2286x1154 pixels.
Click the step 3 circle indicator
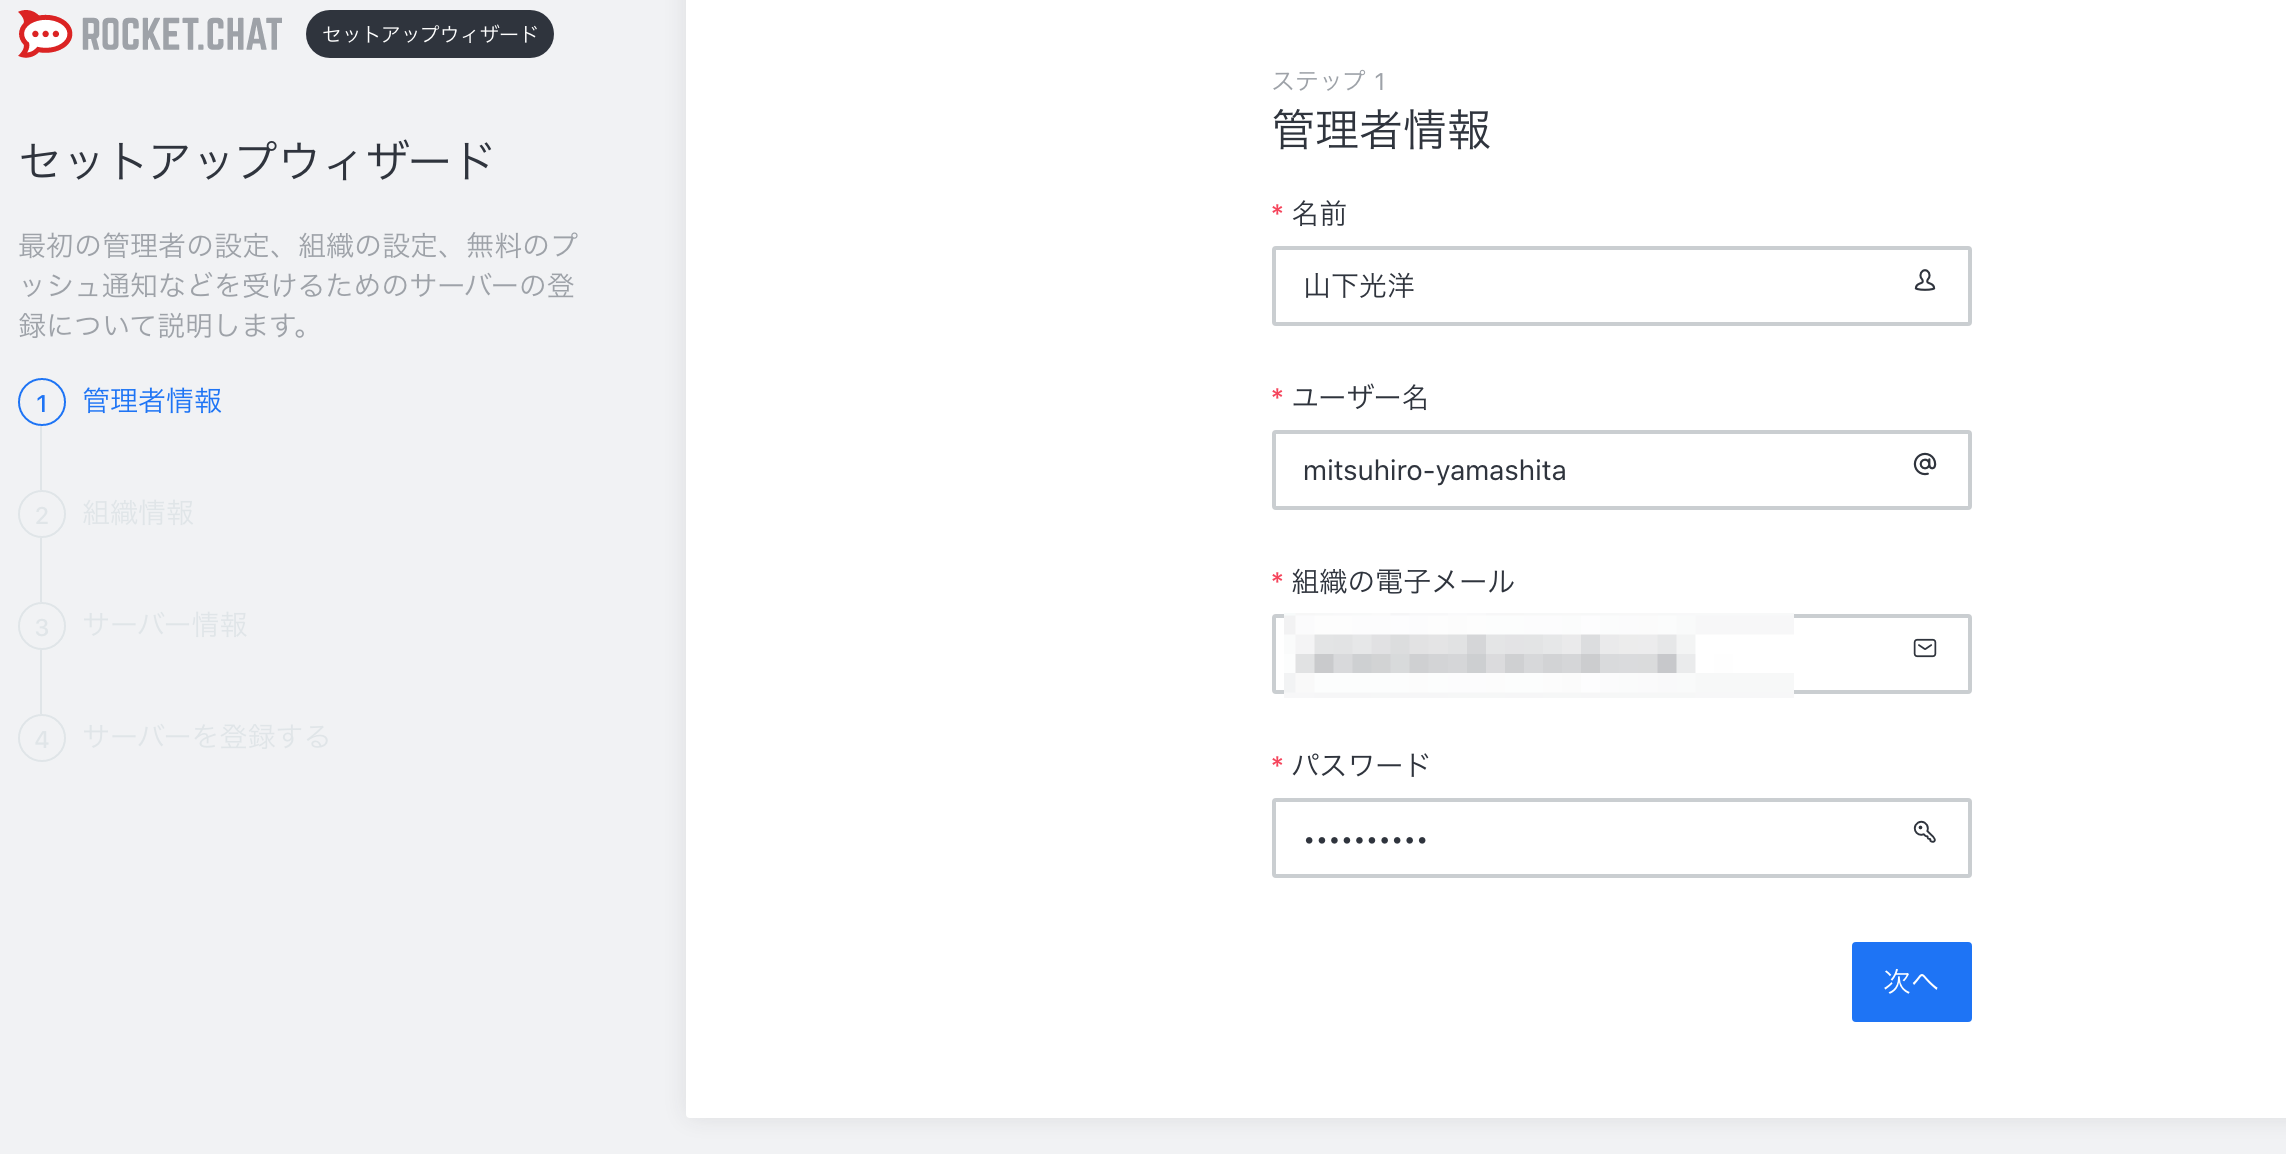point(42,626)
